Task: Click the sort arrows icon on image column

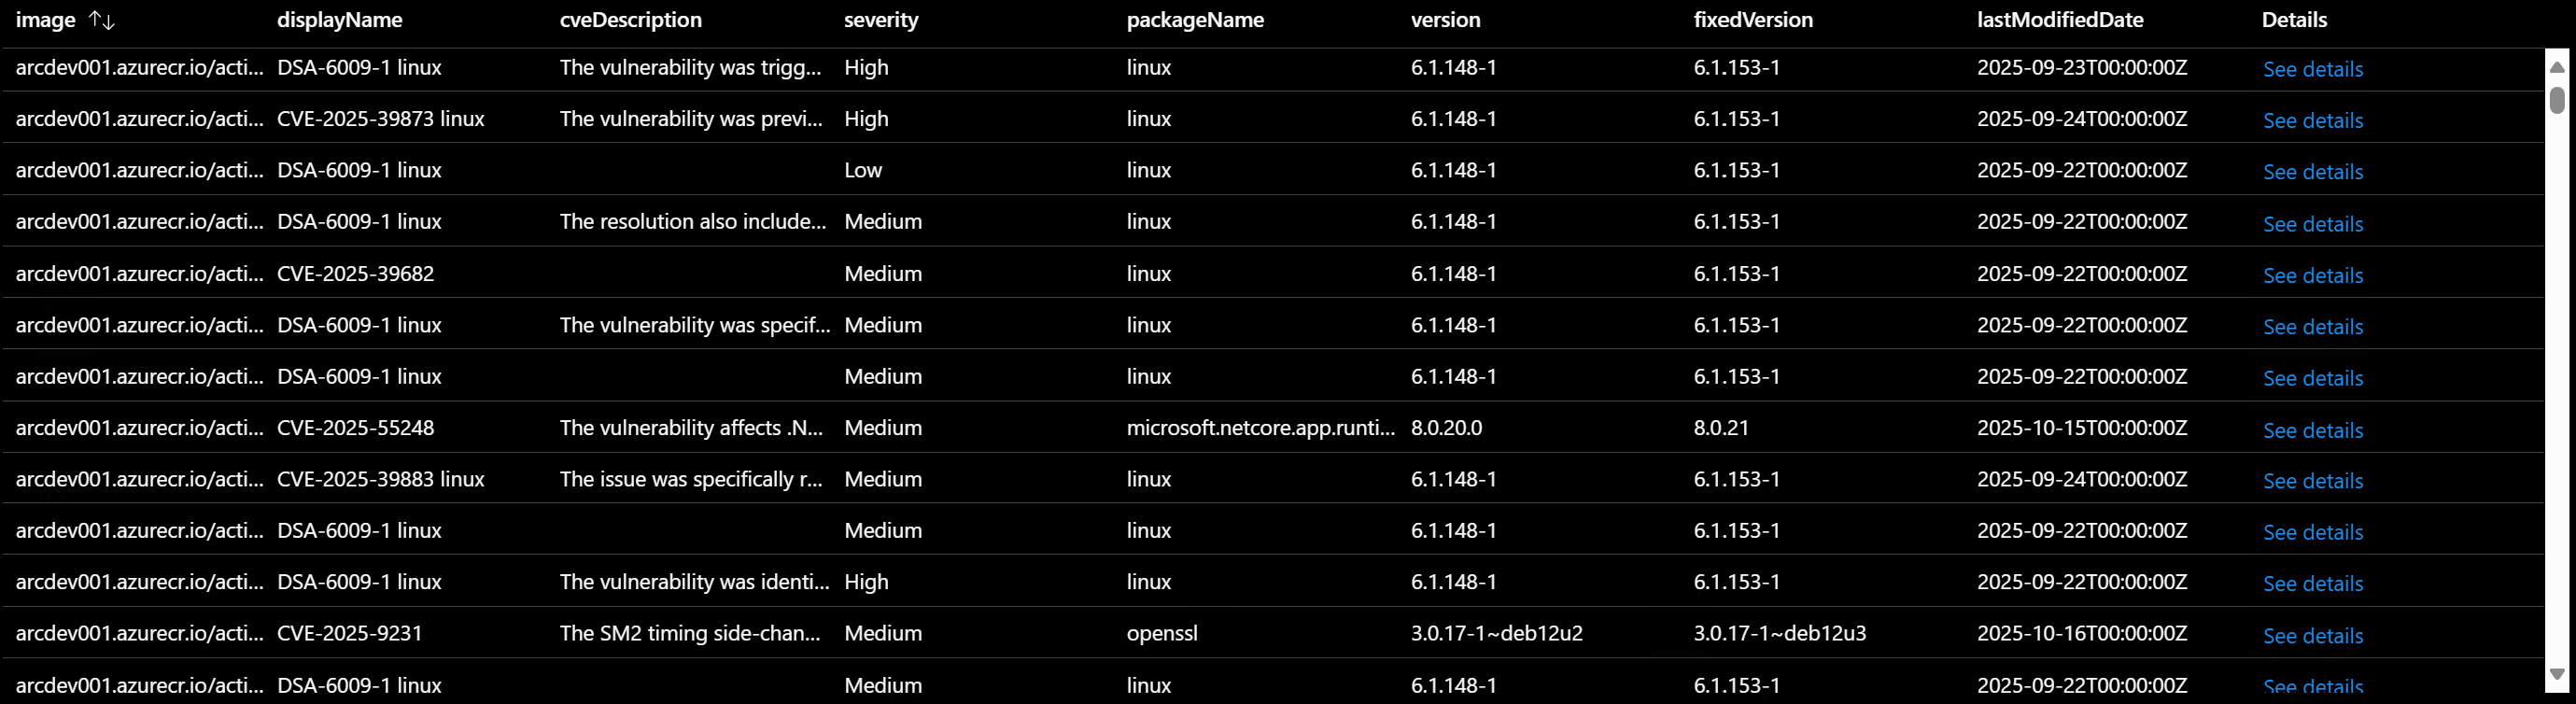Action: 103,19
